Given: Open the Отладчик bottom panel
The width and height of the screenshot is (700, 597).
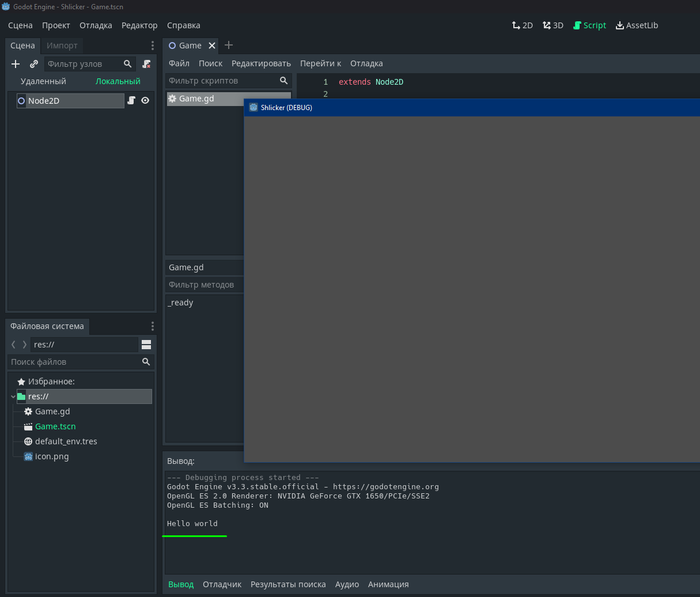Looking at the screenshot, I should tap(222, 584).
